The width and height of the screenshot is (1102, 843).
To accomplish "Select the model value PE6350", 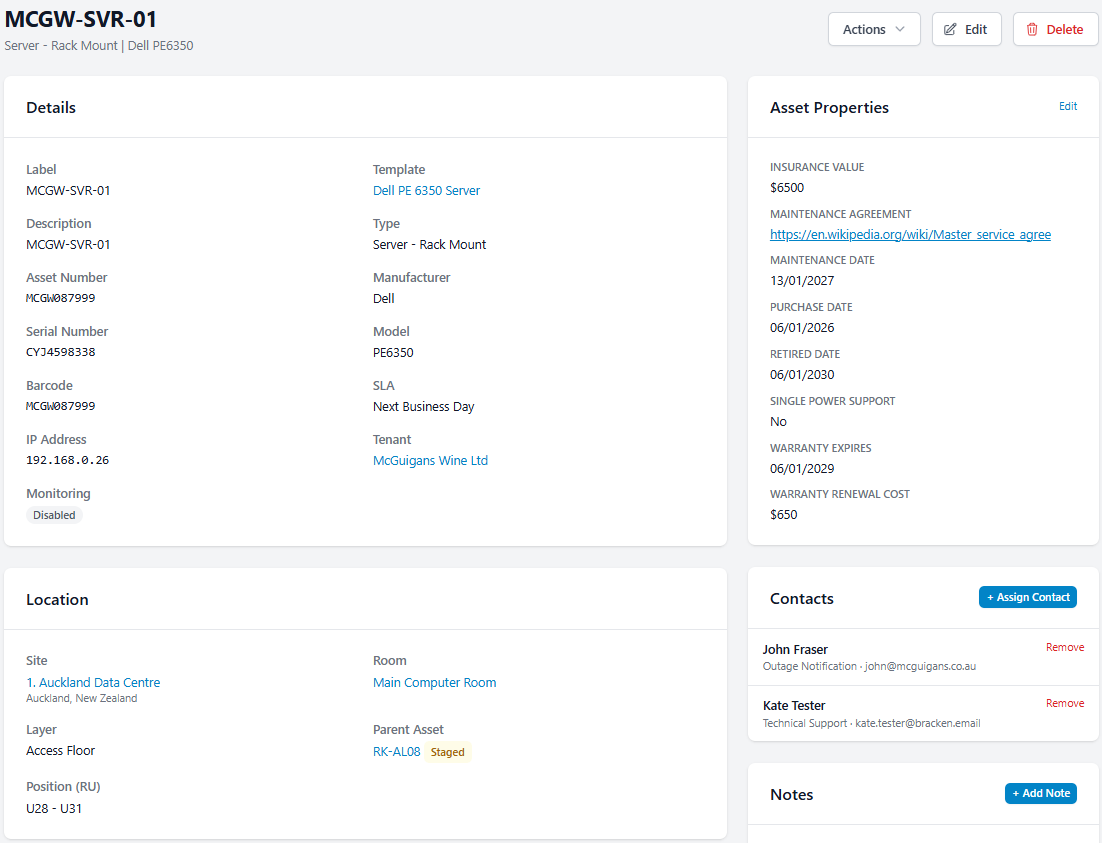I will pyautogui.click(x=393, y=352).
